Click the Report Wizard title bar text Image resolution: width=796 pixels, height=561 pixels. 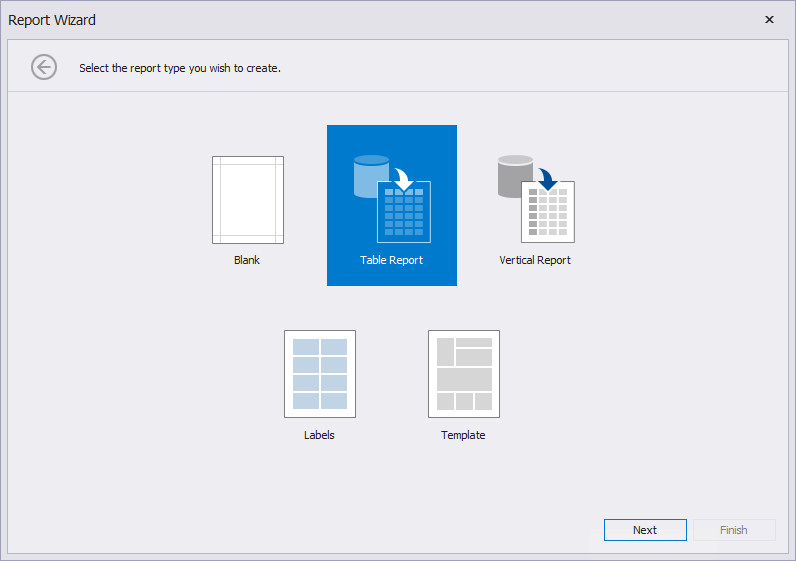[x=52, y=20]
